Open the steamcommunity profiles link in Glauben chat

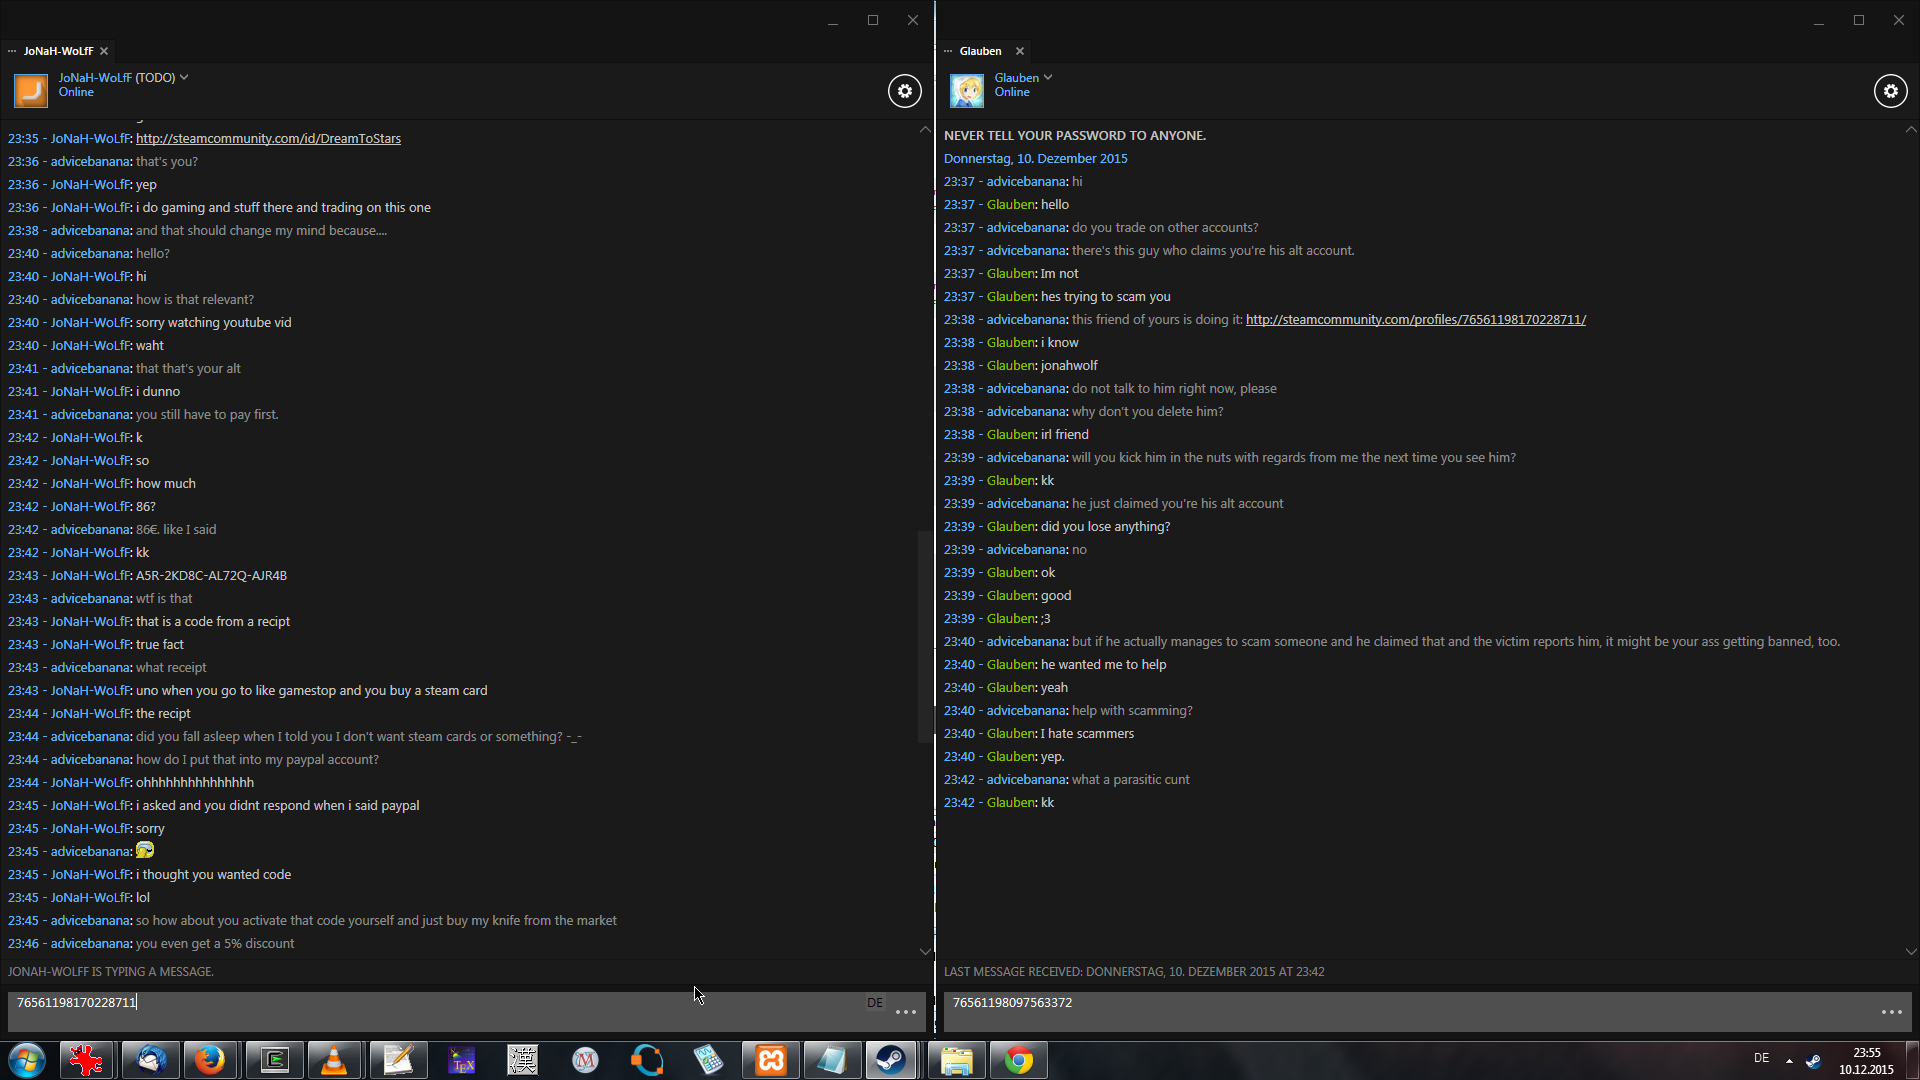[1415, 320]
